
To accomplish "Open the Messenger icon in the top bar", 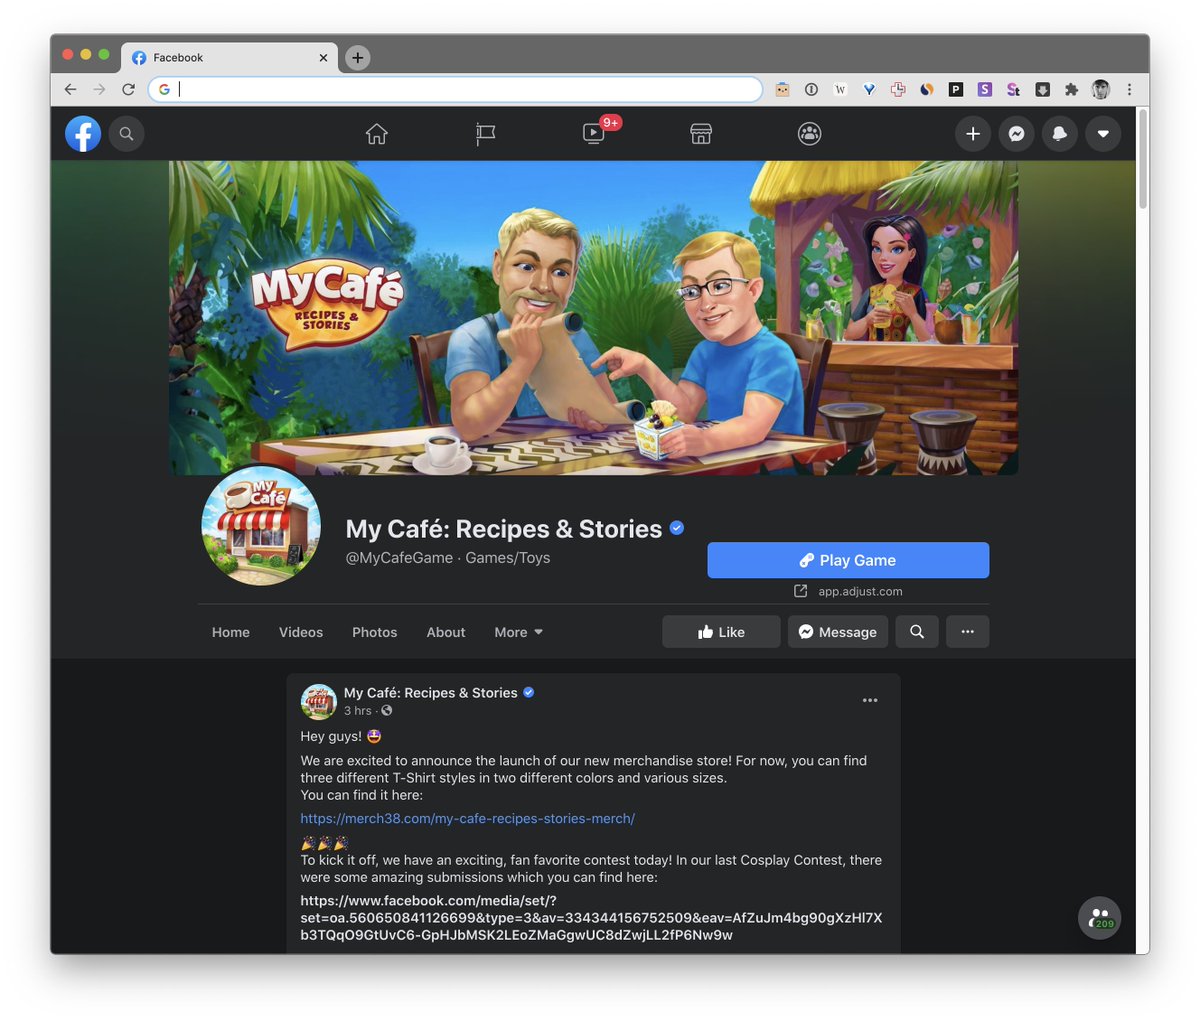I will click(x=1016, y=133).
